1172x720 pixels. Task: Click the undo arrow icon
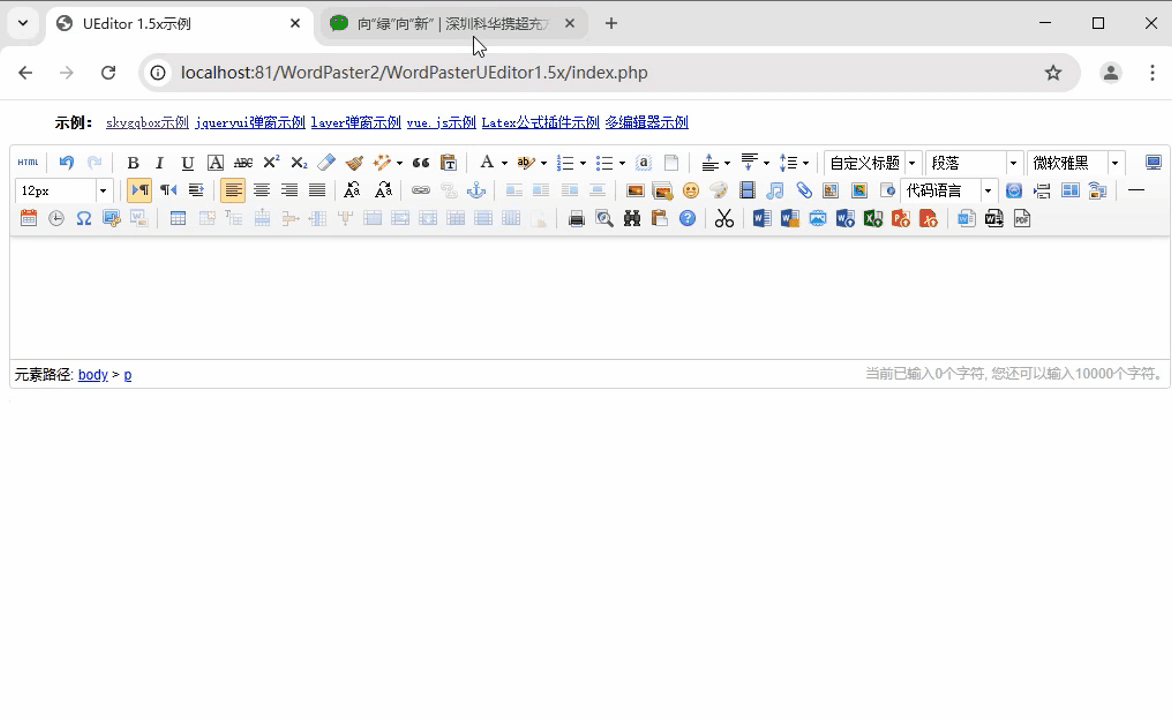click(66, 163)
